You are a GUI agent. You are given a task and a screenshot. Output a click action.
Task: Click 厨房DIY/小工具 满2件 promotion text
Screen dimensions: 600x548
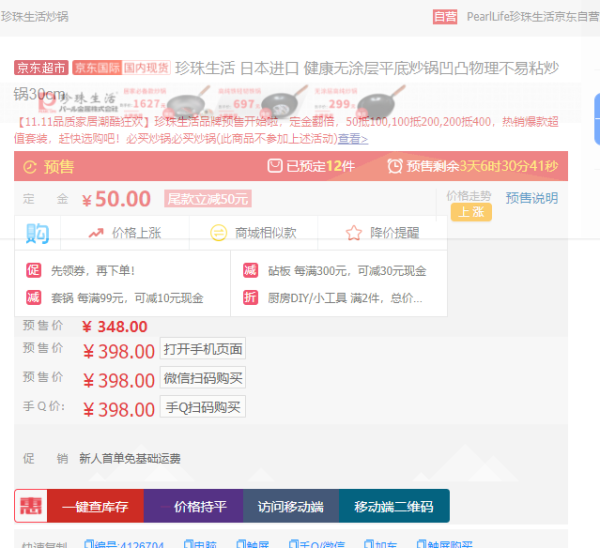[345, 298]
